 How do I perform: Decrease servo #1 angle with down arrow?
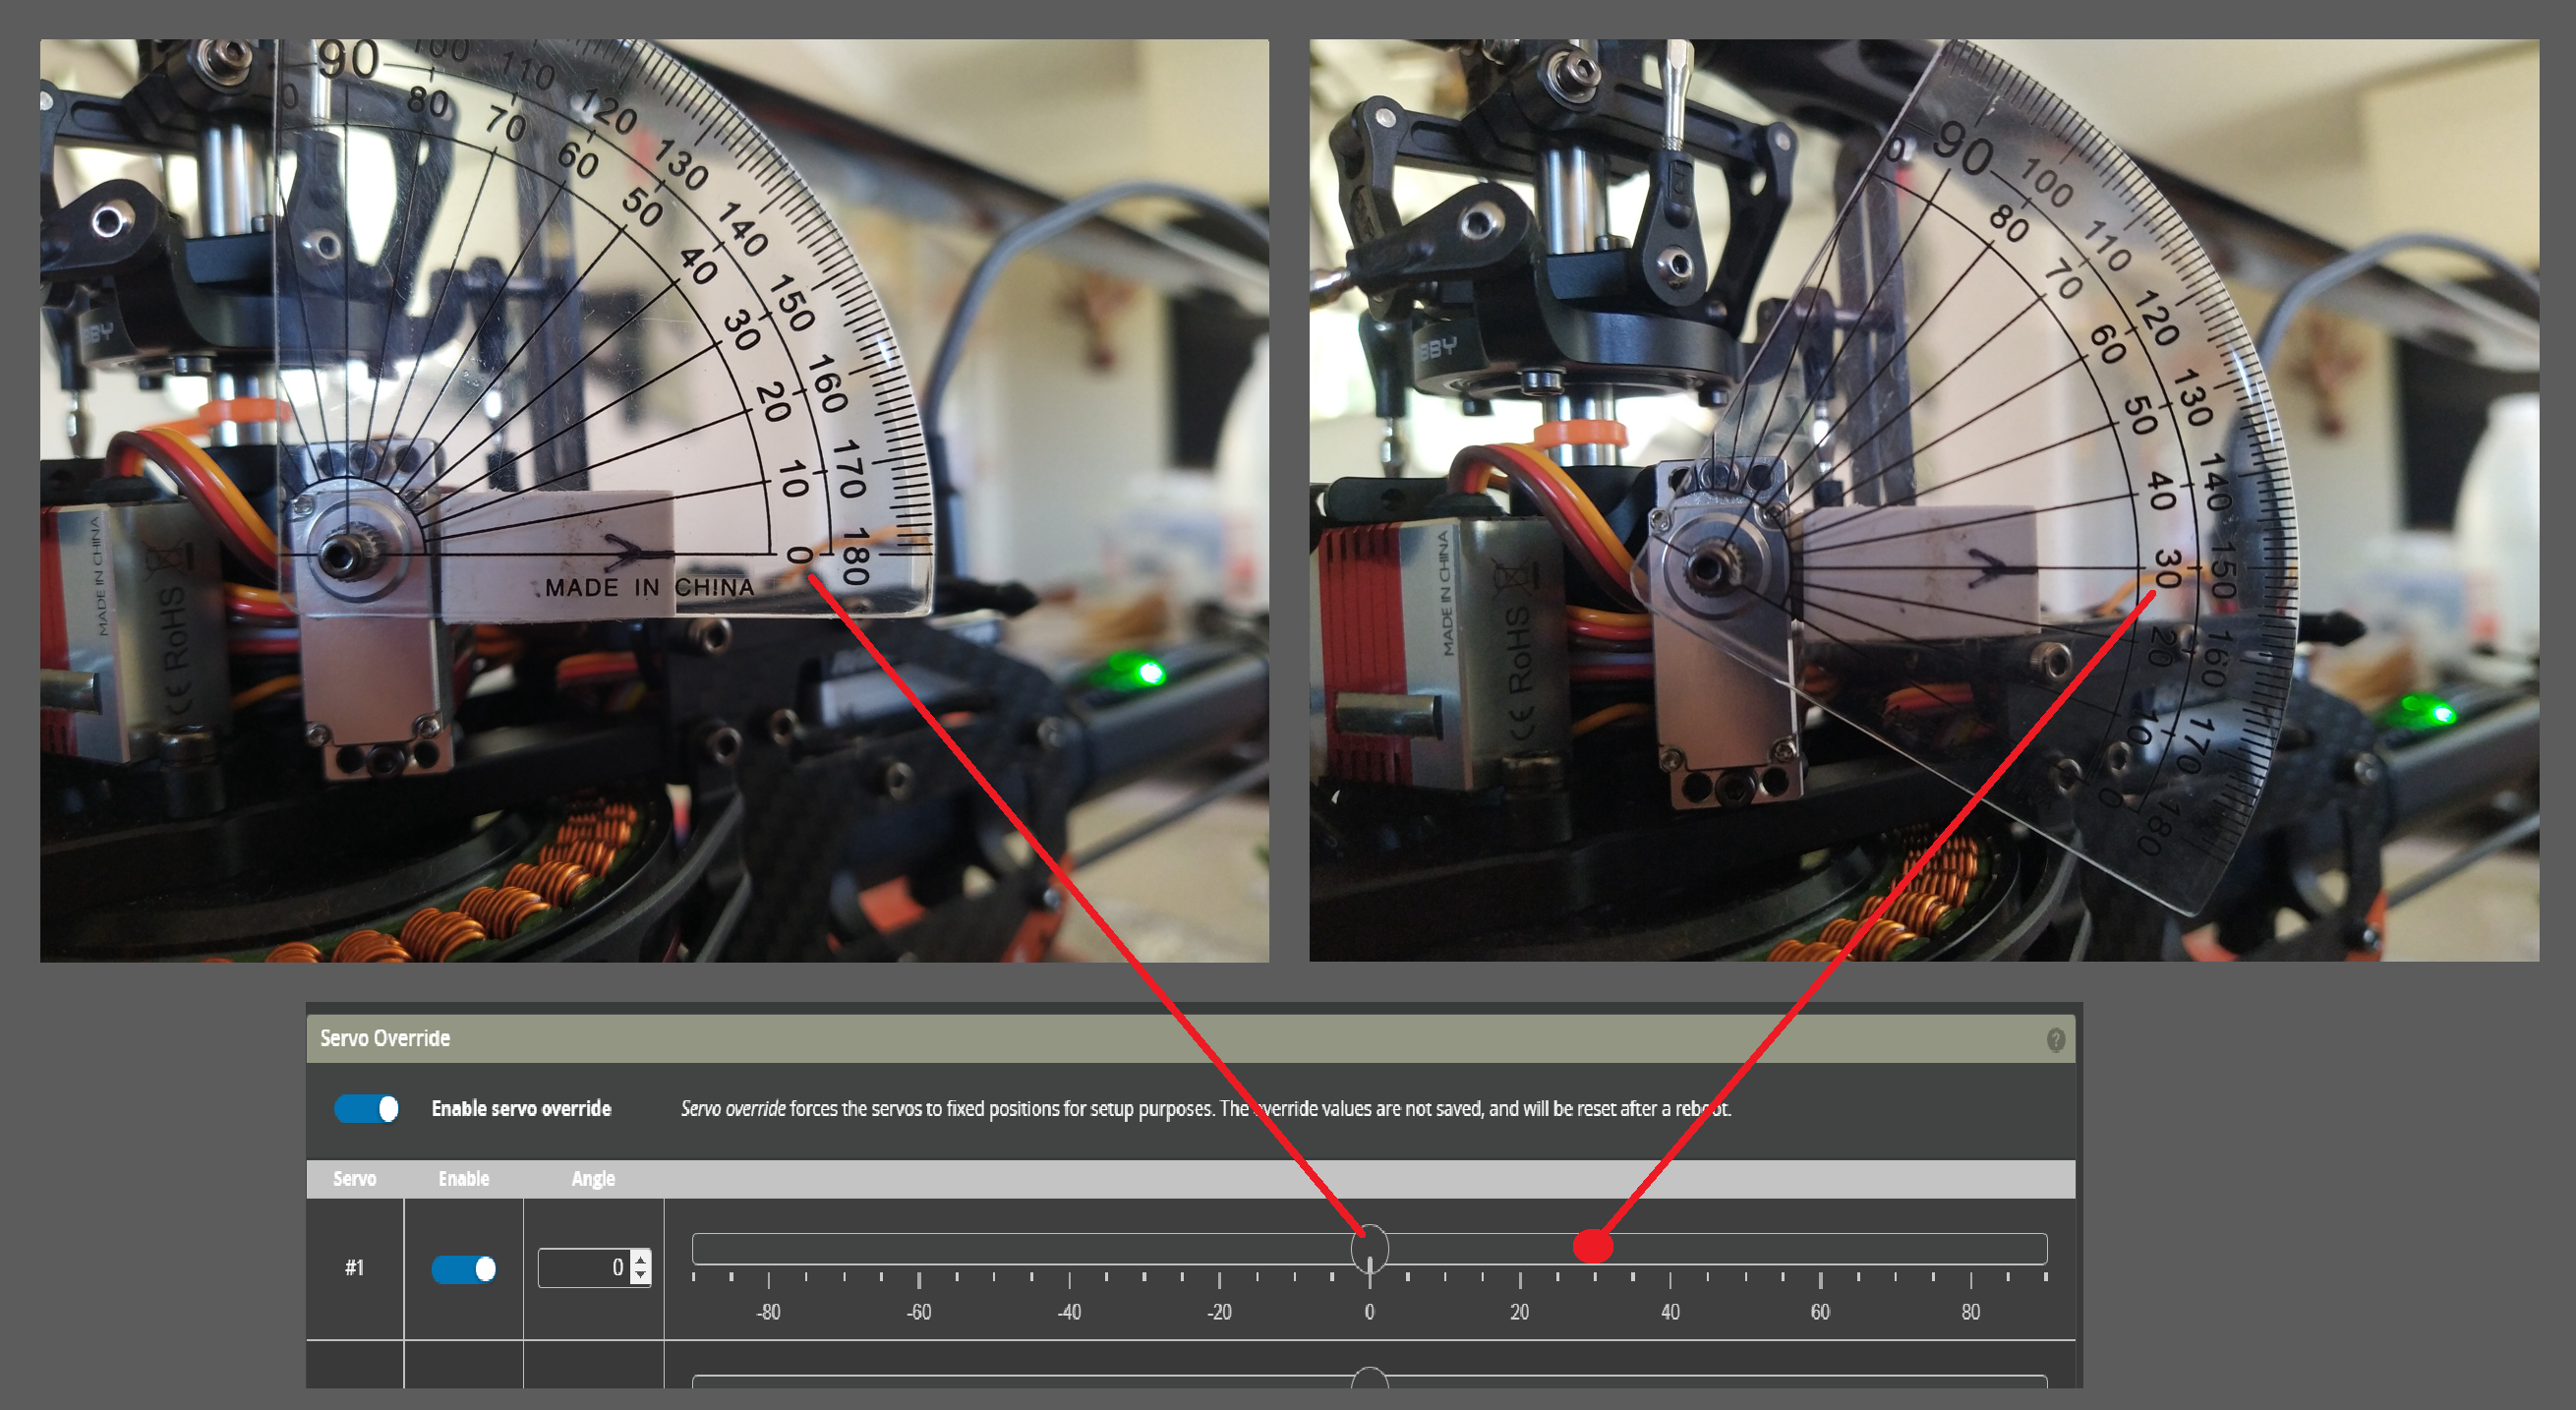click(641, 1276)
